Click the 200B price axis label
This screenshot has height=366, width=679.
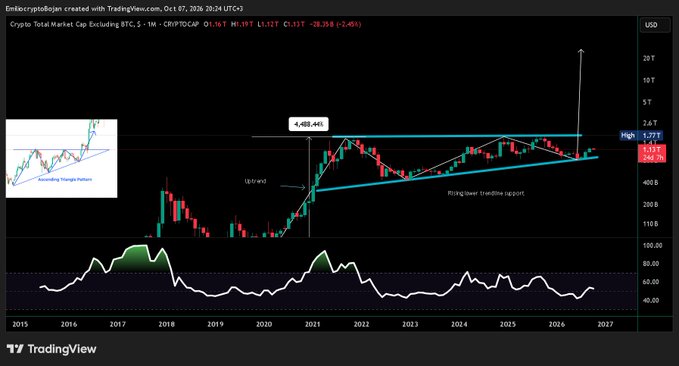tap(650, 204)
